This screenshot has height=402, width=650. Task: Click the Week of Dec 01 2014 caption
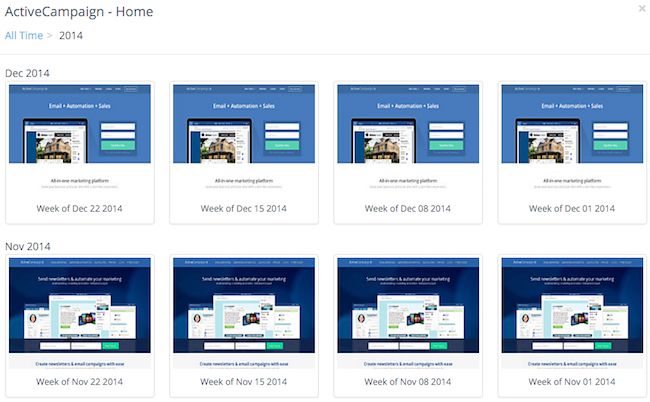click(x=572, y=208)
